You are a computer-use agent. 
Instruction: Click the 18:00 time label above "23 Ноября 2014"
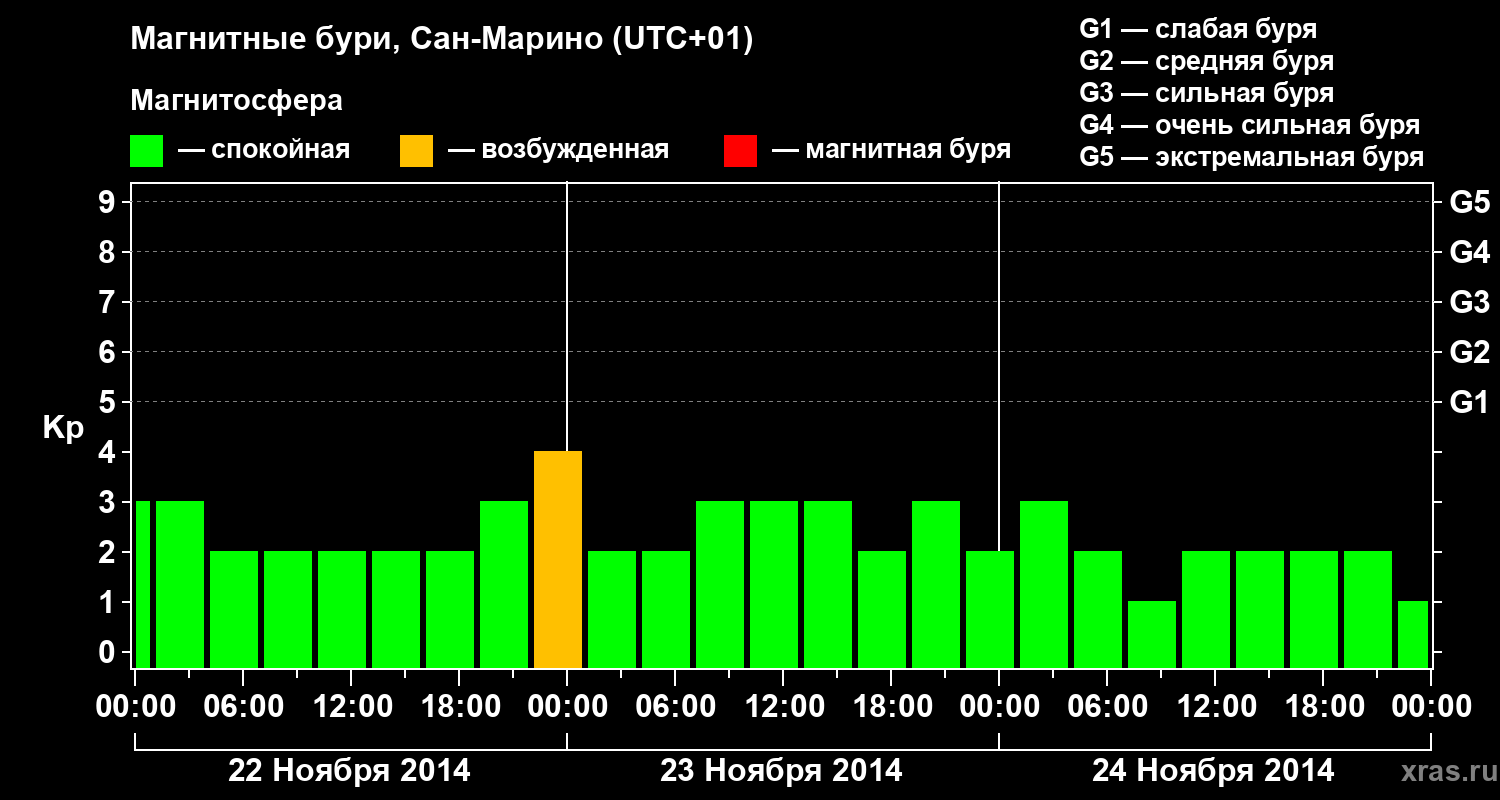pyautogui.click(x=891, y=707)
